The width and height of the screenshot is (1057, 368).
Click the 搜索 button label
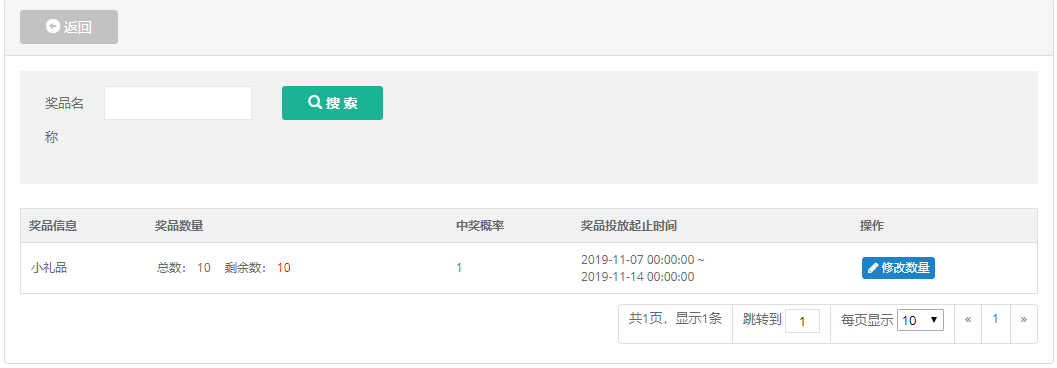tap(341, 103)
